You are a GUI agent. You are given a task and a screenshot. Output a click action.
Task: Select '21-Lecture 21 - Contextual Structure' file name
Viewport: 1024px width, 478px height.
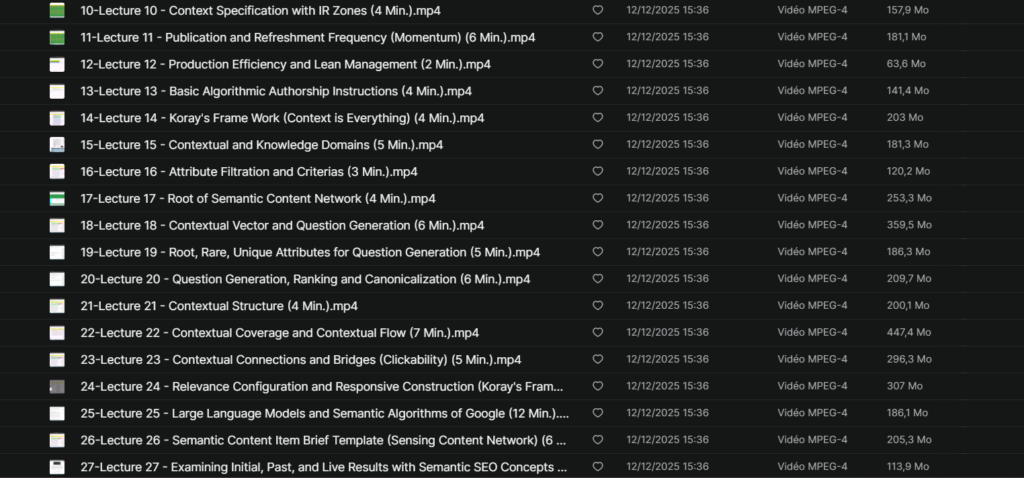[x=219, y=306]
